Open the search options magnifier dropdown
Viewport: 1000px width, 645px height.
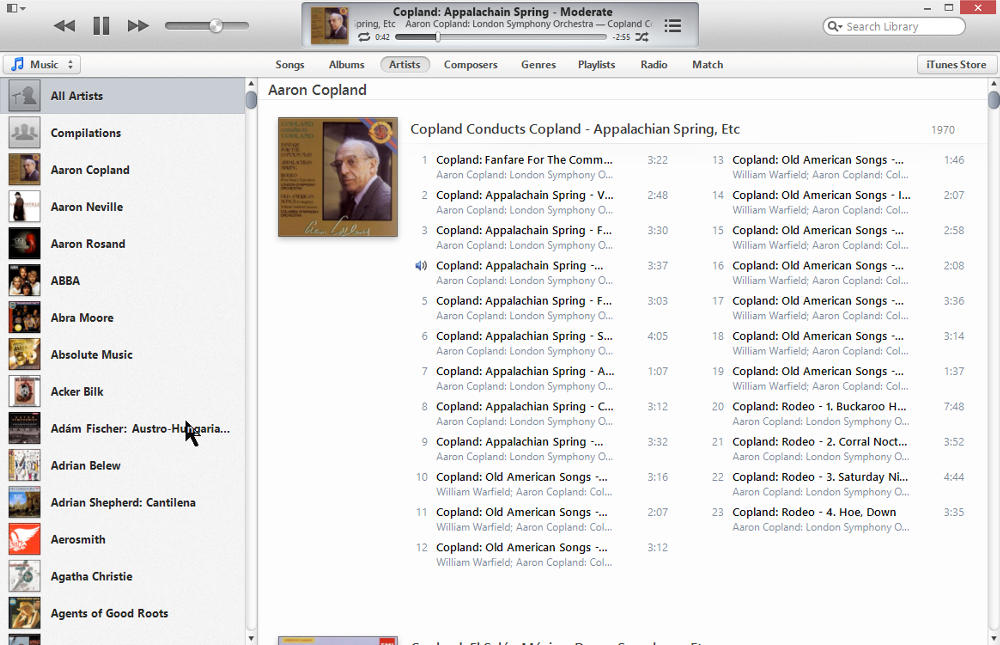pyautogui.click(x=834, y=26)
